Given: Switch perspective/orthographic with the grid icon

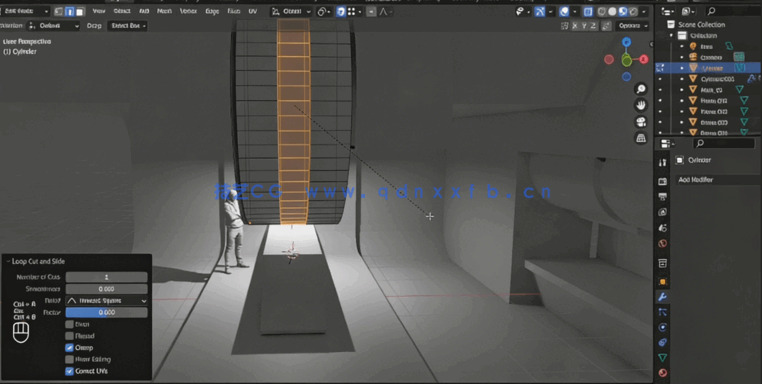Looking at the screenshot, I should point(641,138).
